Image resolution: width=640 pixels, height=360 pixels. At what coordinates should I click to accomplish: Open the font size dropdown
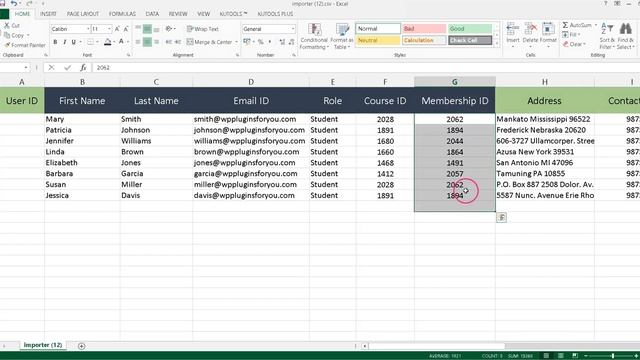(x=109, y=29)
